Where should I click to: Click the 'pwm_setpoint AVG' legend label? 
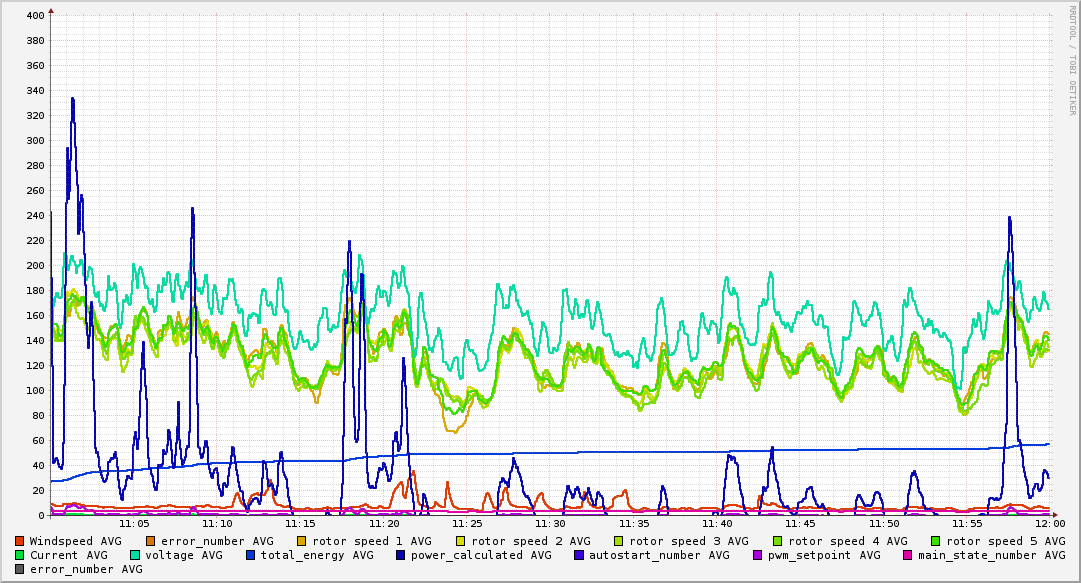point(825,555)
